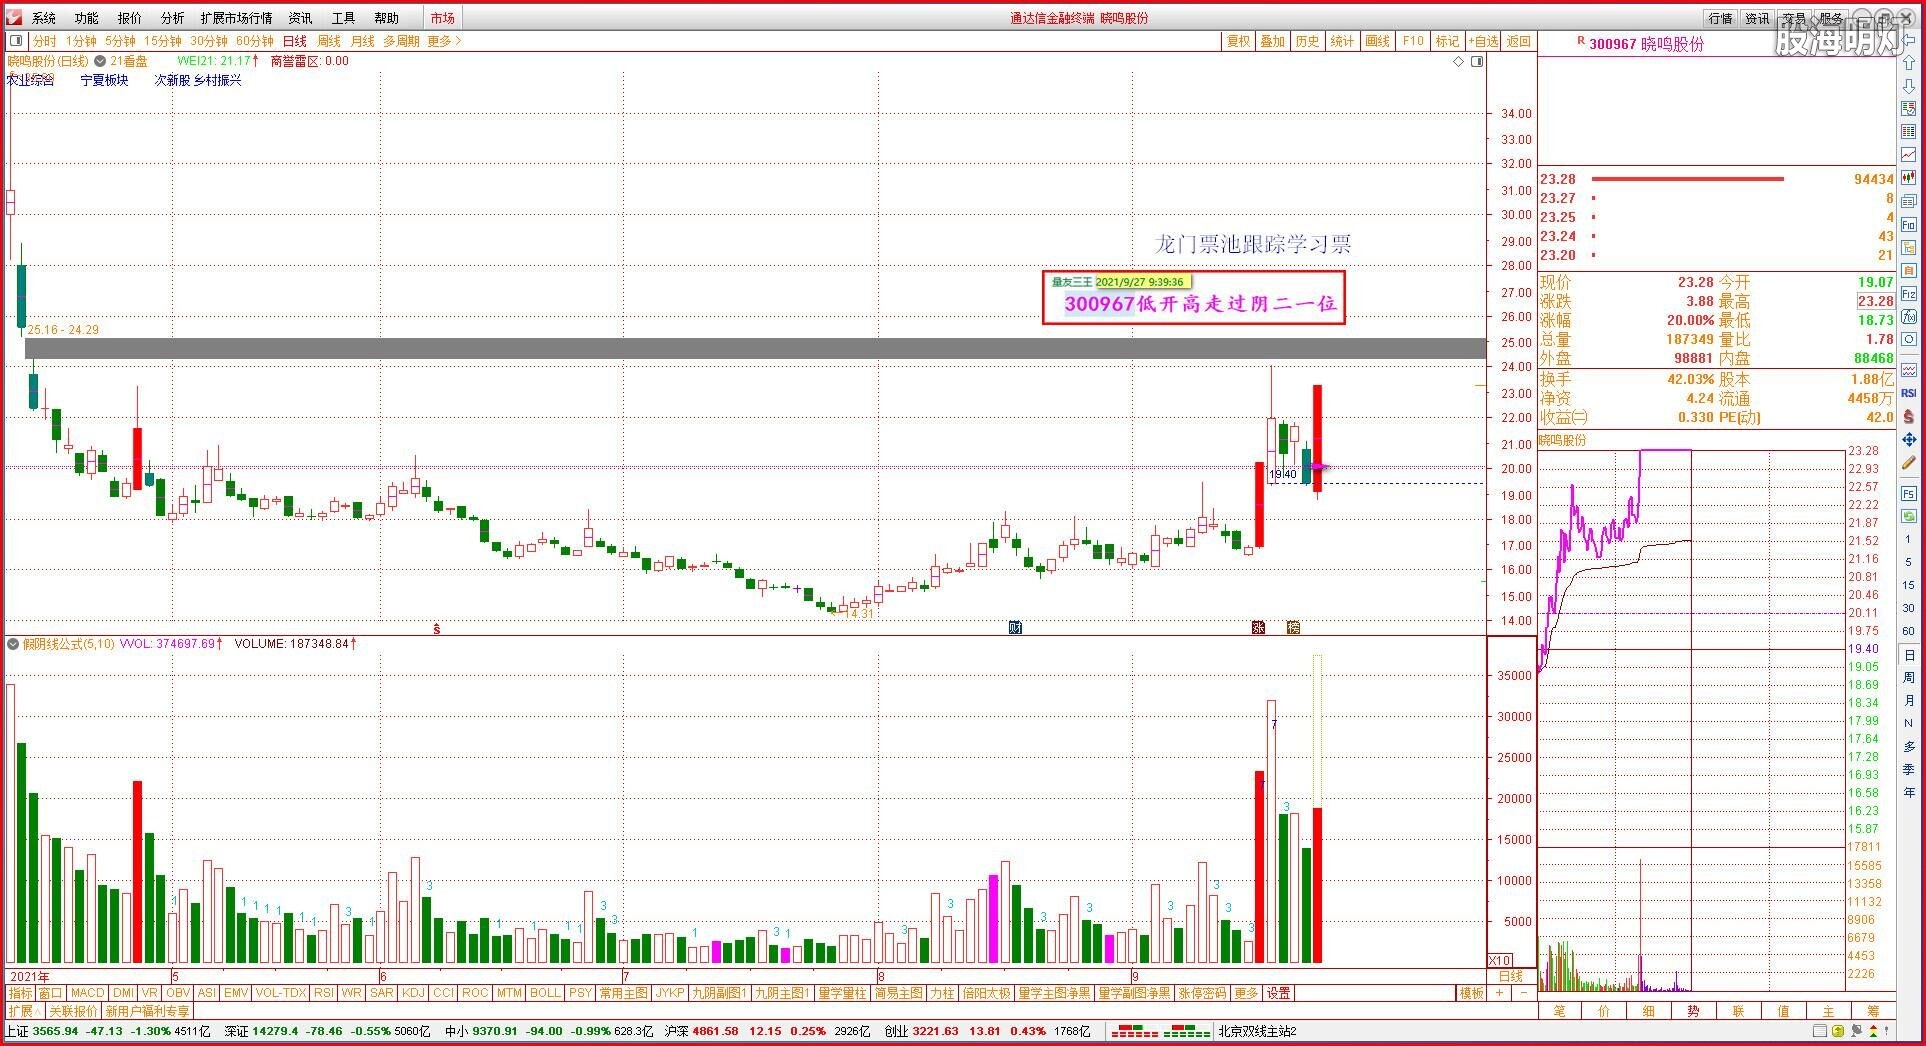Click the minus zoom button beside 模板

1523,993
